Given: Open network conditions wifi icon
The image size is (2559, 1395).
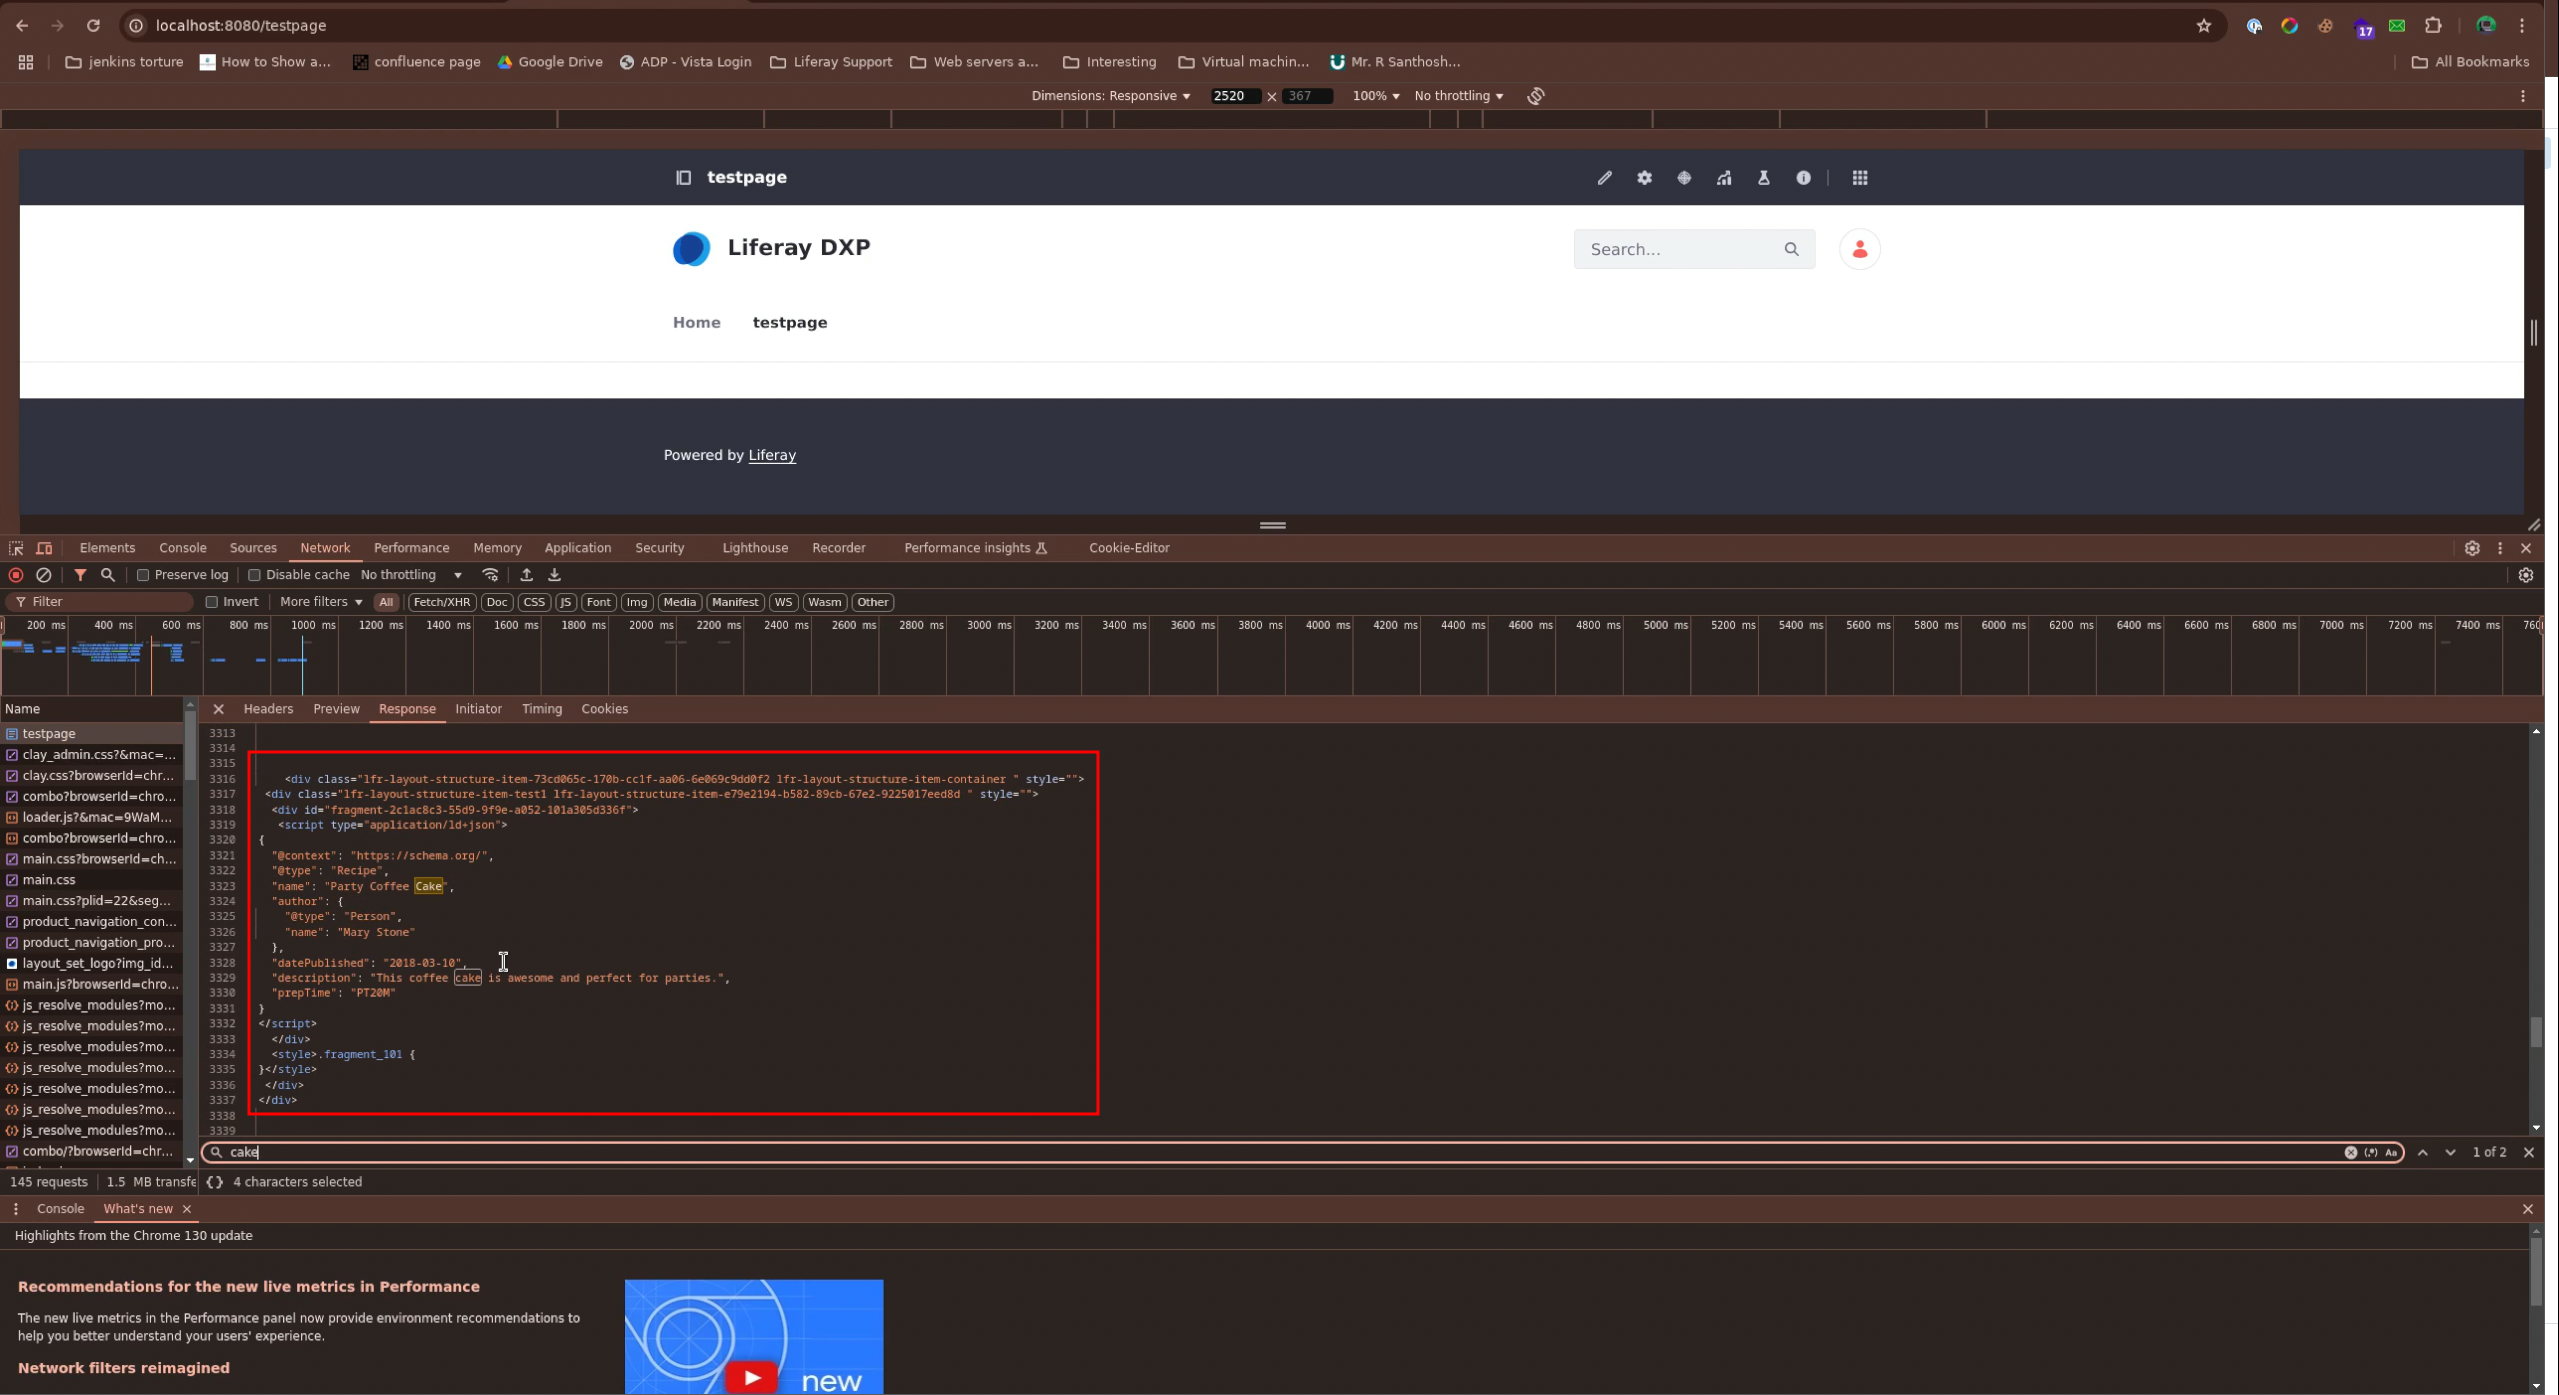Looking at the screenshot, I should [490, 575].
